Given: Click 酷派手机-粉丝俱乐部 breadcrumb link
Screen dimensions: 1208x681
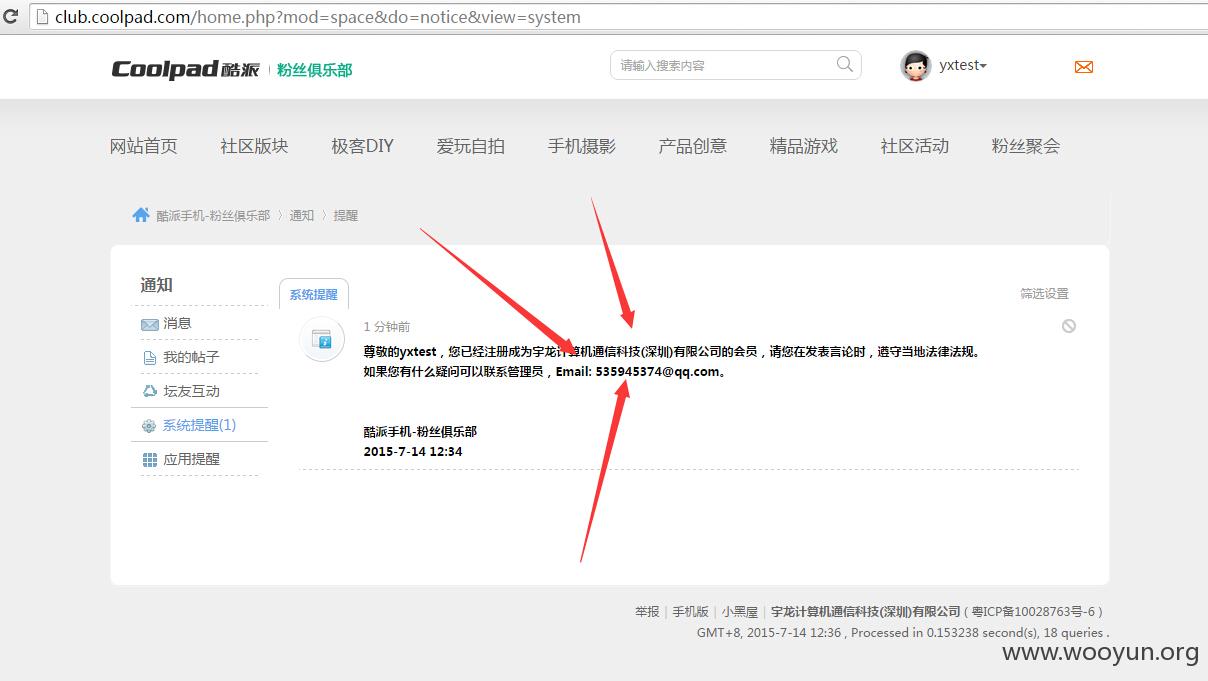Looking at the screenshot, I should coord(213,215).
